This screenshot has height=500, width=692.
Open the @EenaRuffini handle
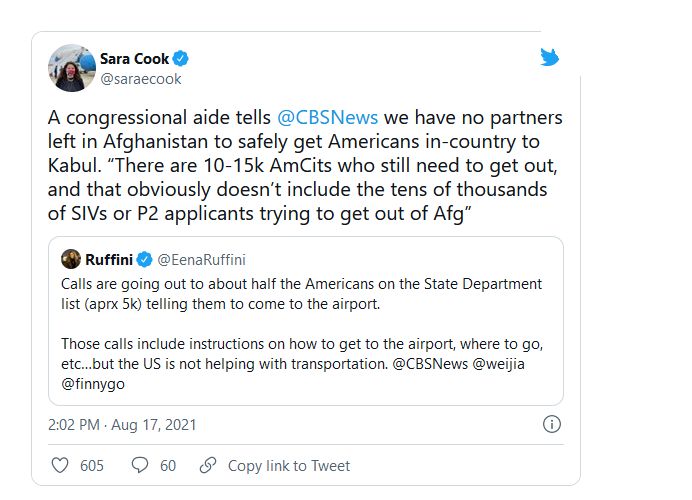(202, 260)
